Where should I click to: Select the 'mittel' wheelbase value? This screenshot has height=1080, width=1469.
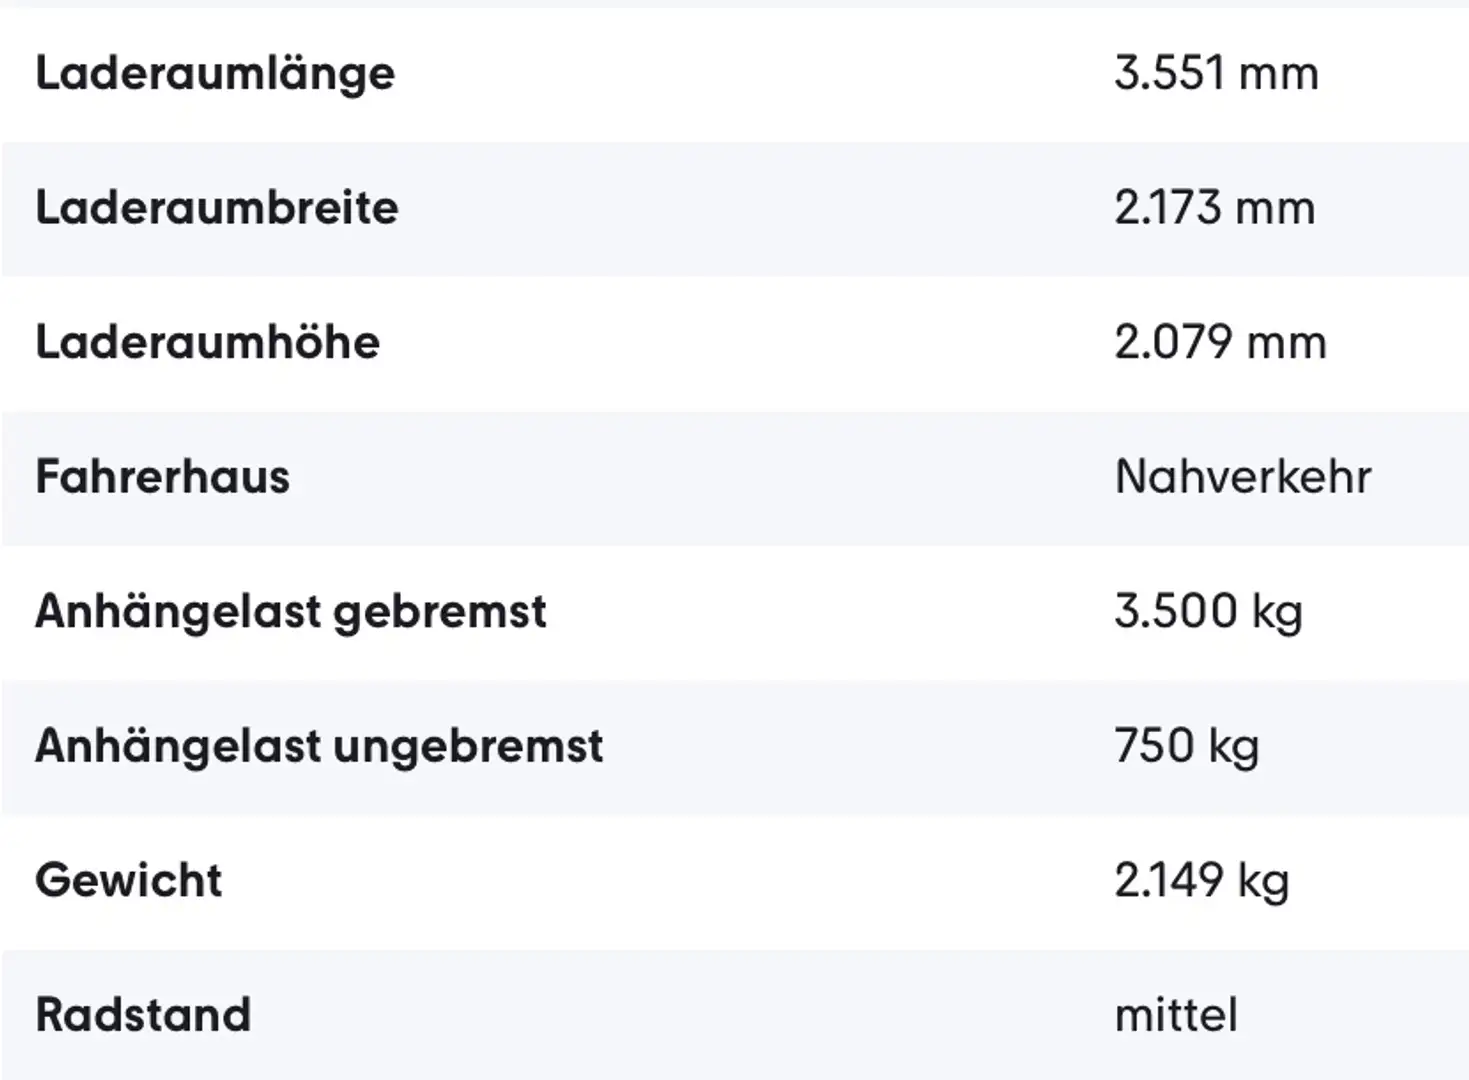1176,1015
